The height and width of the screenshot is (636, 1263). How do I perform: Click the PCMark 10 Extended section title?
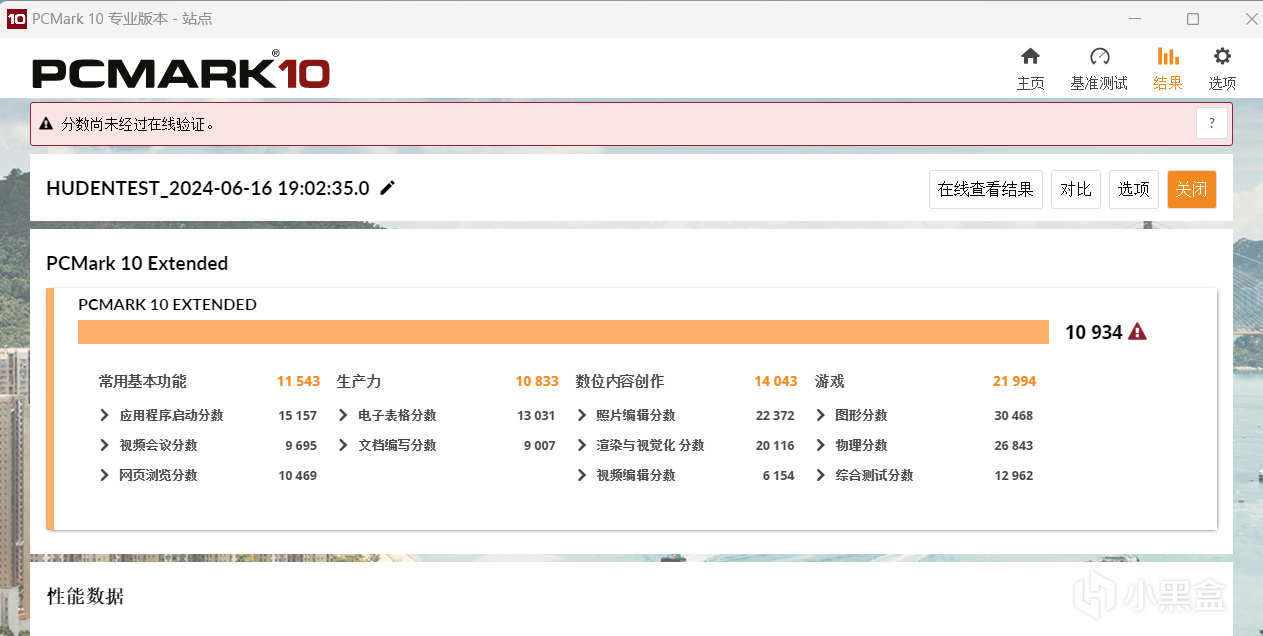[x=137, y=263]
